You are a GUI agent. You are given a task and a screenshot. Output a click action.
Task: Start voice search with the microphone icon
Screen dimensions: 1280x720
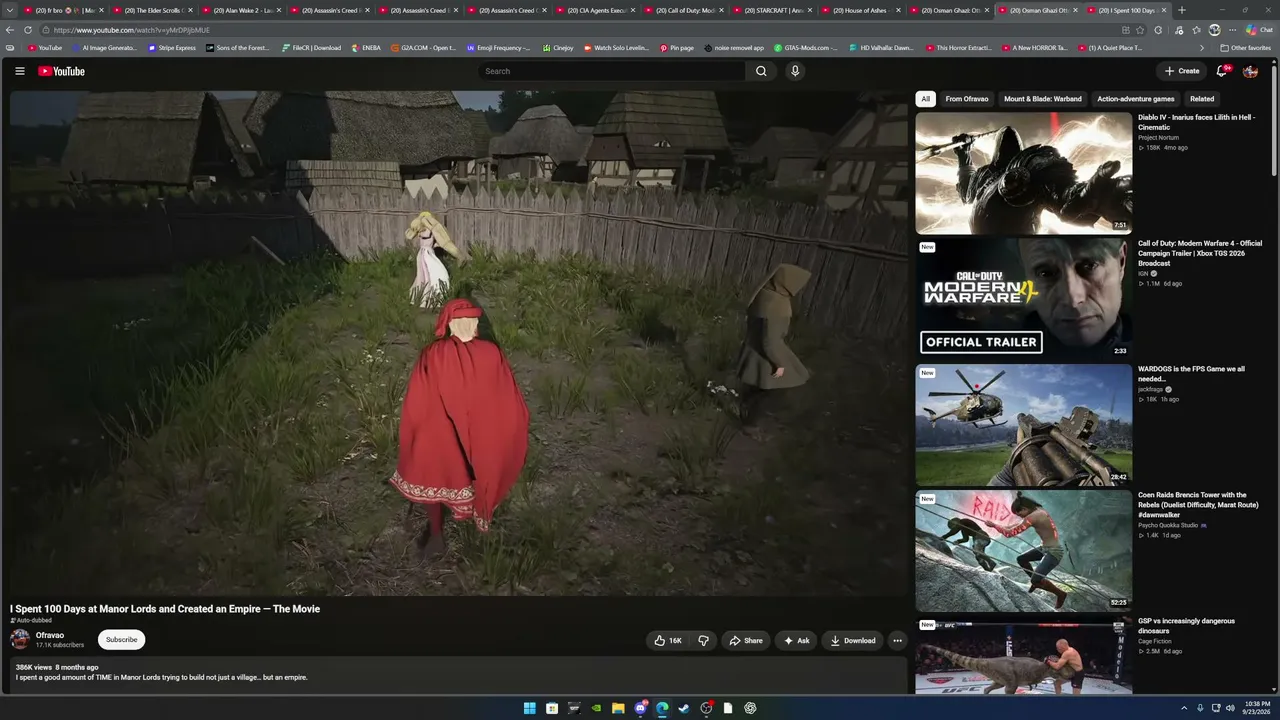[x=795, y=71]
